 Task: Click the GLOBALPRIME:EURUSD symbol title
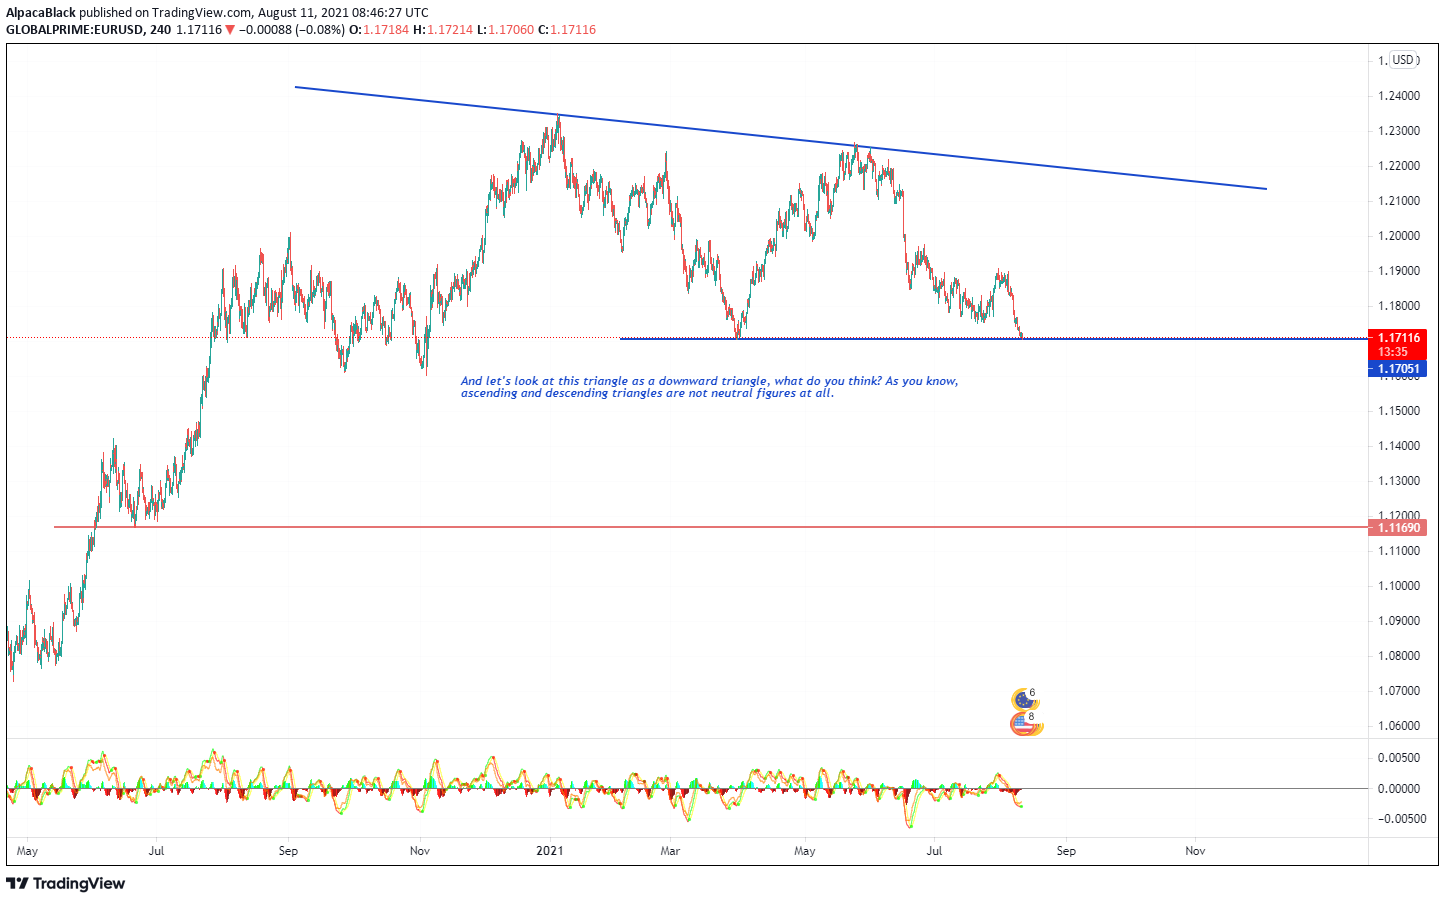pyautogui.click(x=74, y=30)
